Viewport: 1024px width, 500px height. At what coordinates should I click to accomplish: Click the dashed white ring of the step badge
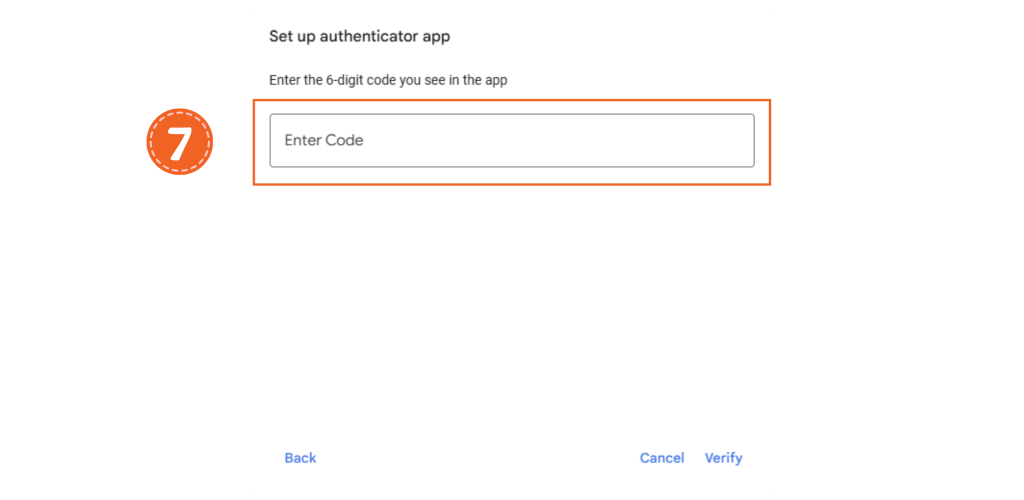180,115
